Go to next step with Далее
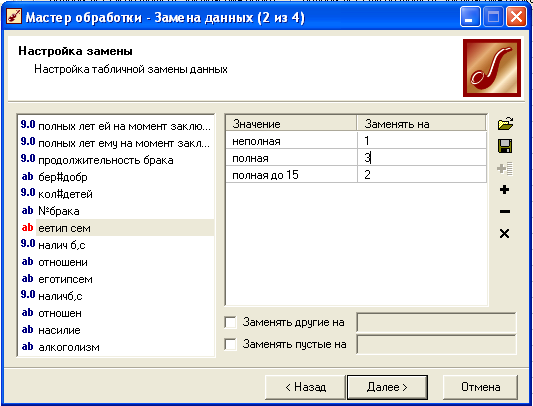This screenshot has height=406, width=533. point(387,387)
